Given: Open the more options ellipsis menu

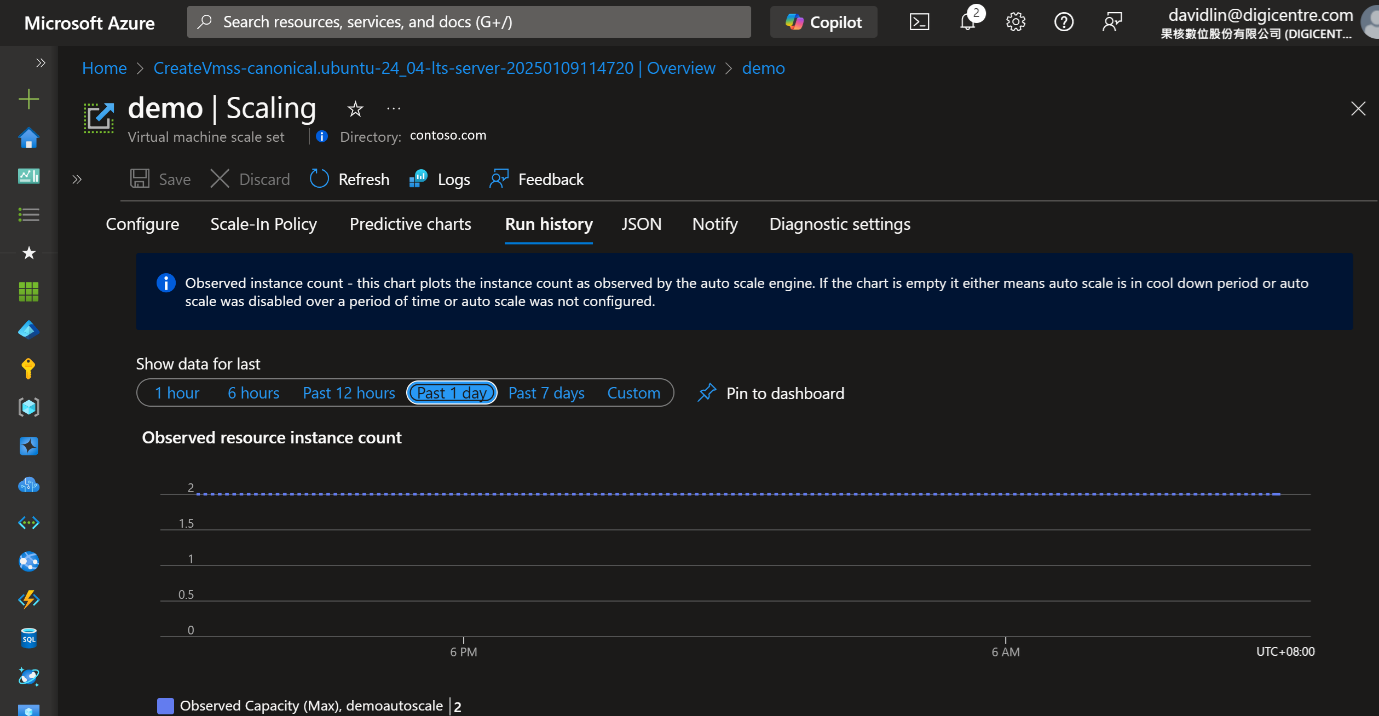Looking at the screenshot, I should click(x=394, y=108).
